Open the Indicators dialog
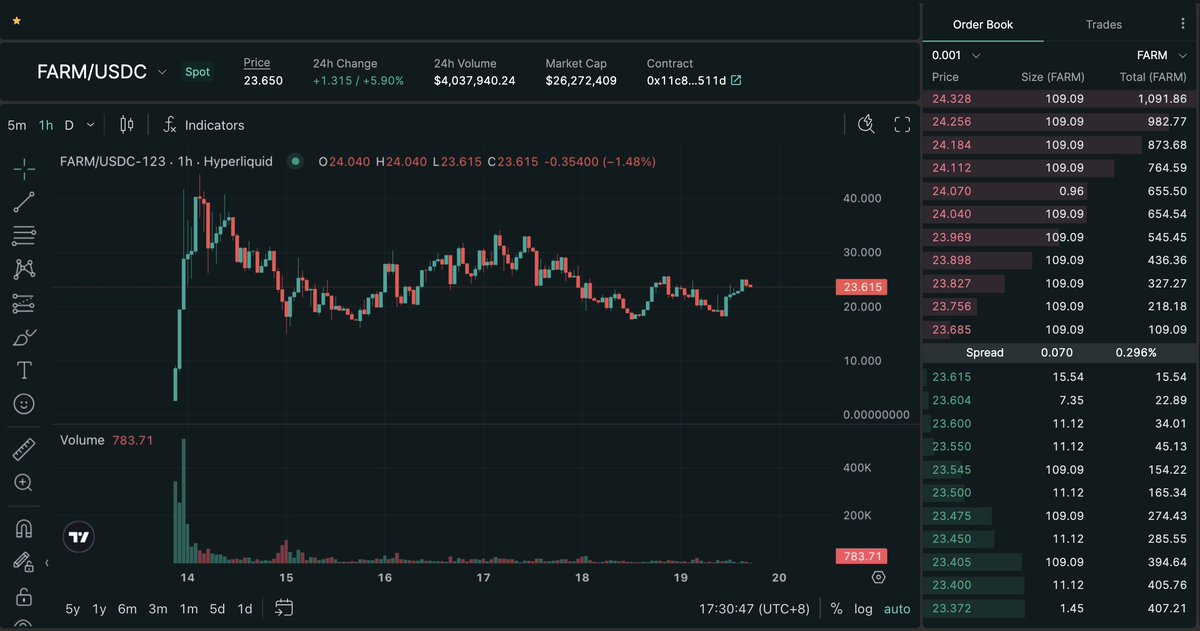Viewport: 1200px width, 631px height. 204,125
